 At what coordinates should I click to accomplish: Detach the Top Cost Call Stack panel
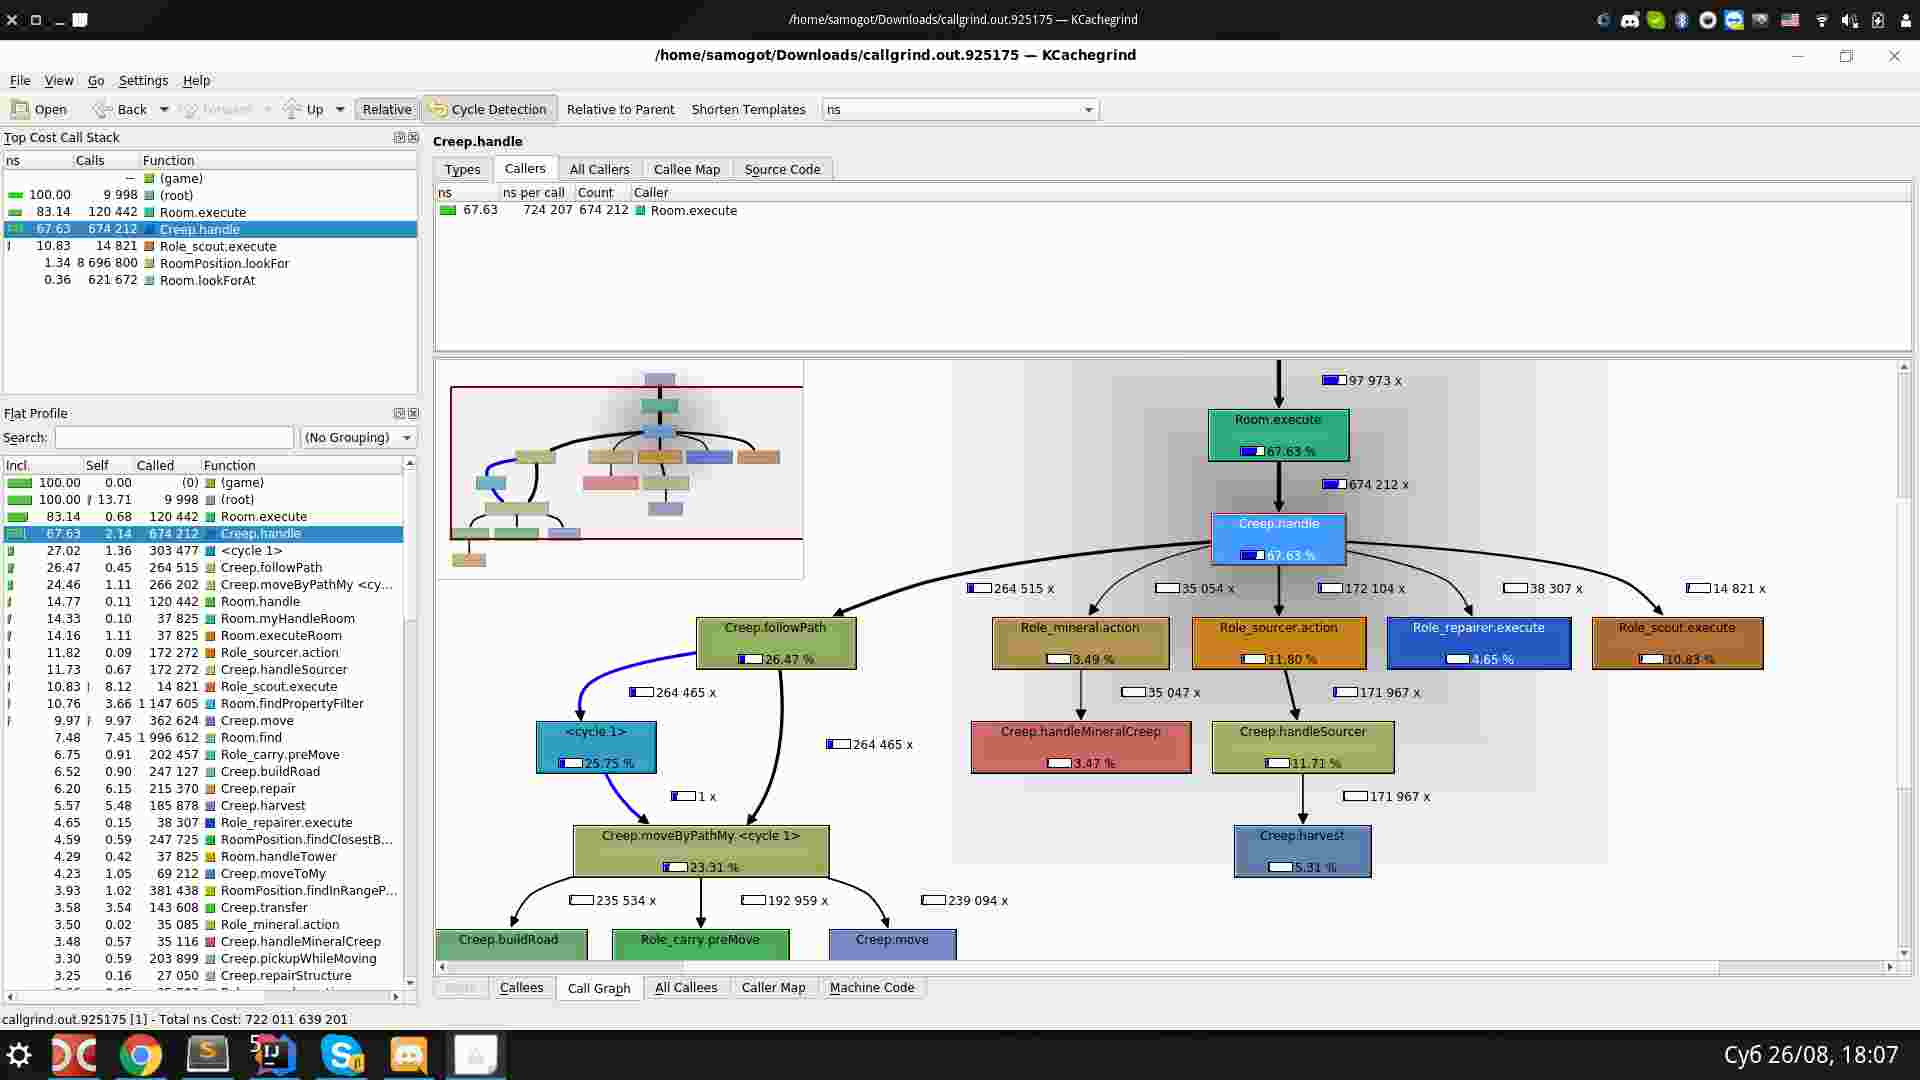(x=399, y=137)
